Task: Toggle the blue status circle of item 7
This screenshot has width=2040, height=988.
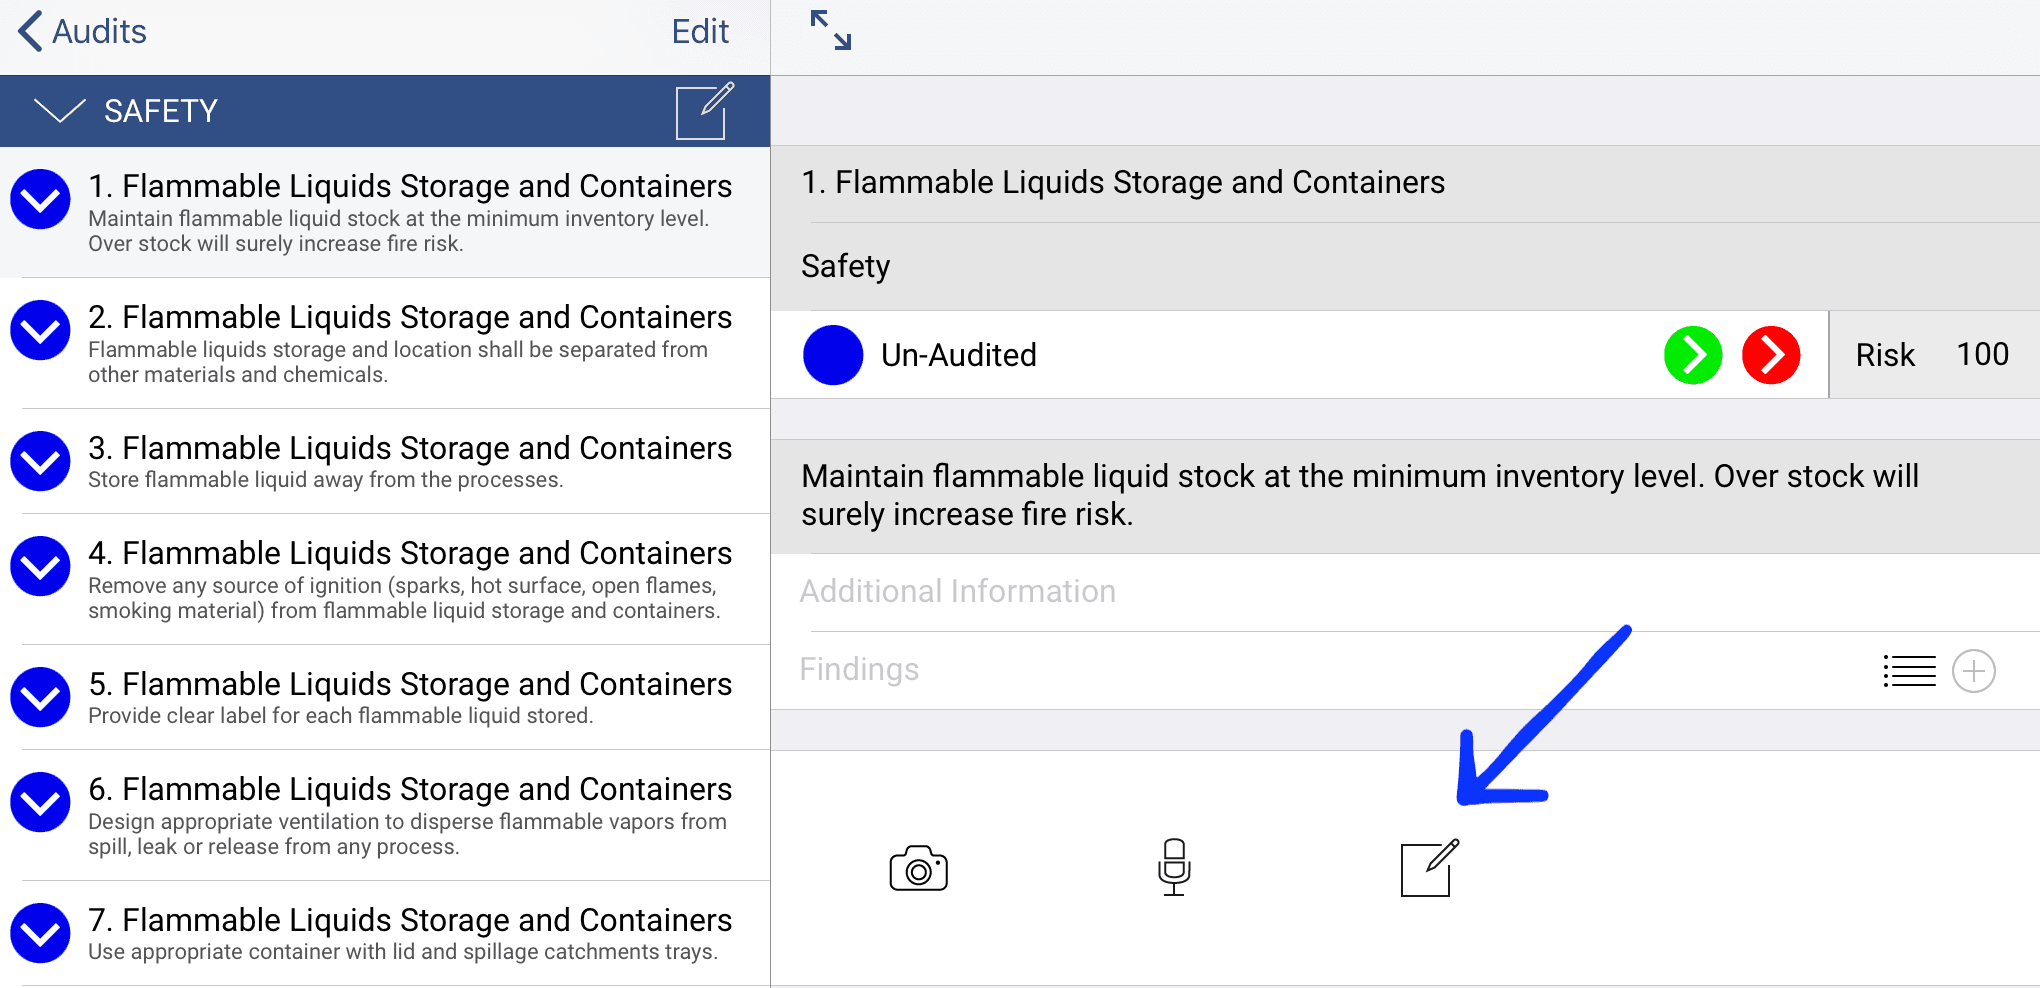Action: pos(41,933)
